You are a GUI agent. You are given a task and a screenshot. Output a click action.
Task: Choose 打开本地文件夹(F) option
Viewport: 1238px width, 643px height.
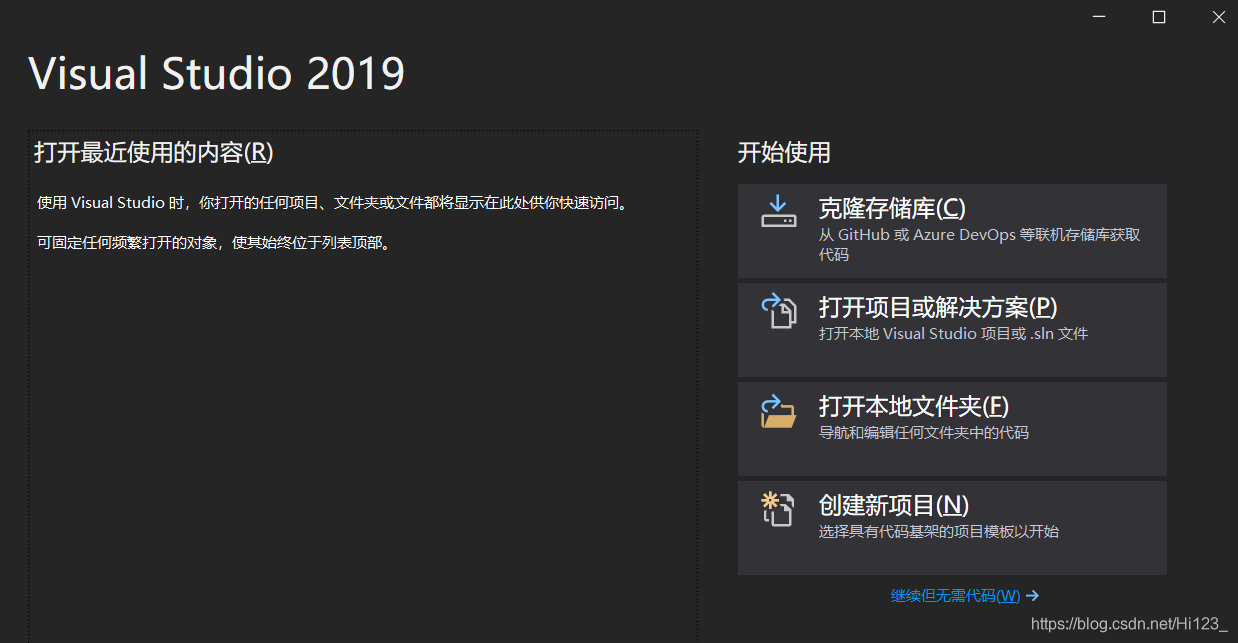point(952,429)
